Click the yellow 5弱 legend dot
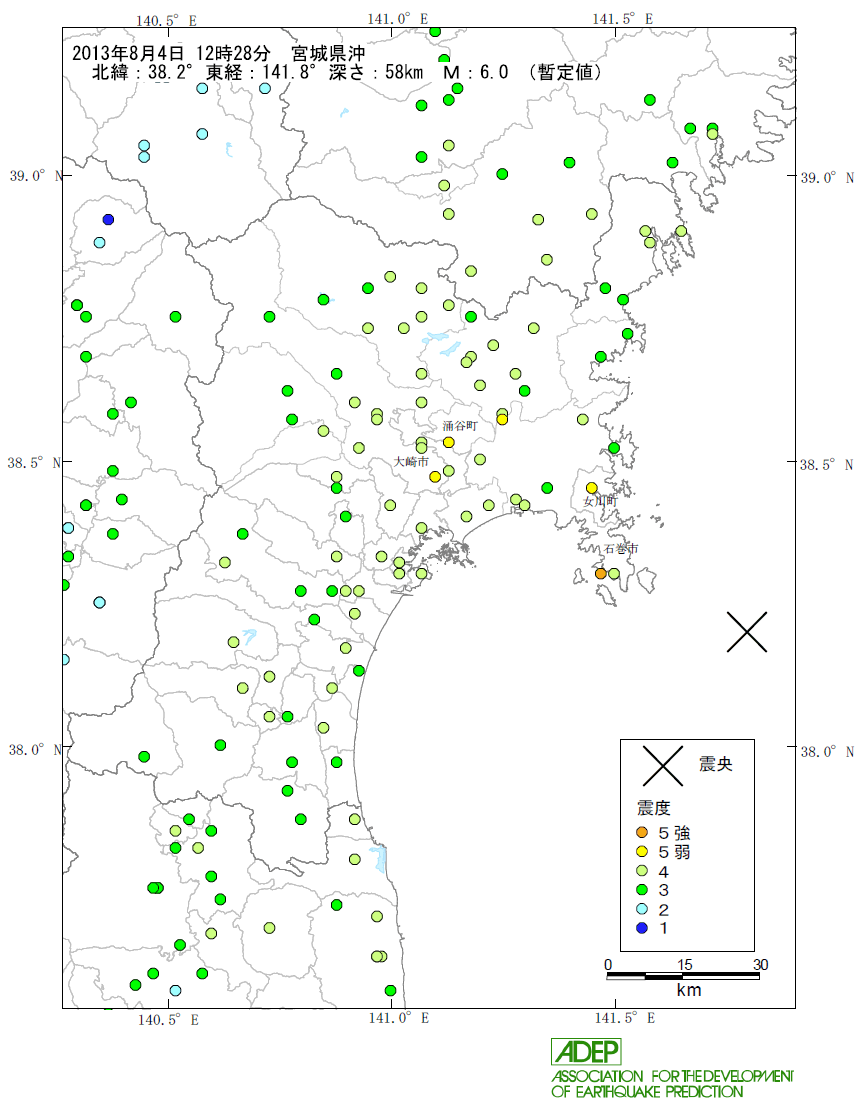Viewport: 864px width, 1106px height. [x=642, y=852]
